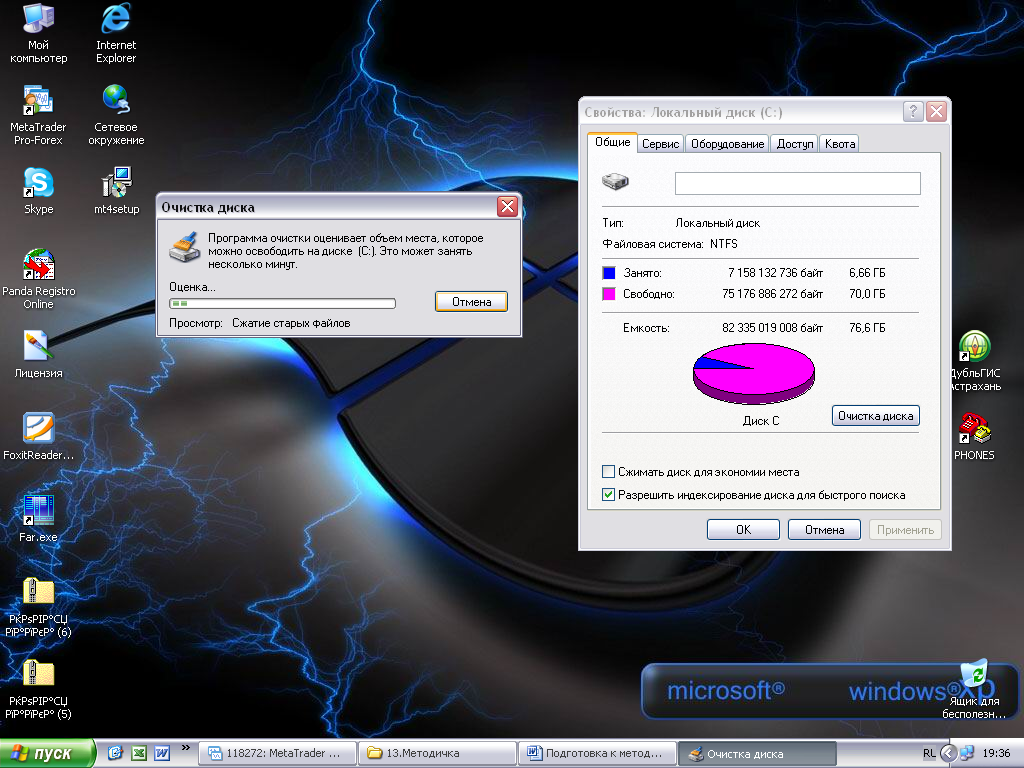1024x768 pixels.
Task: Open the recycle bin icon on desktop
Action: point(974,689)
